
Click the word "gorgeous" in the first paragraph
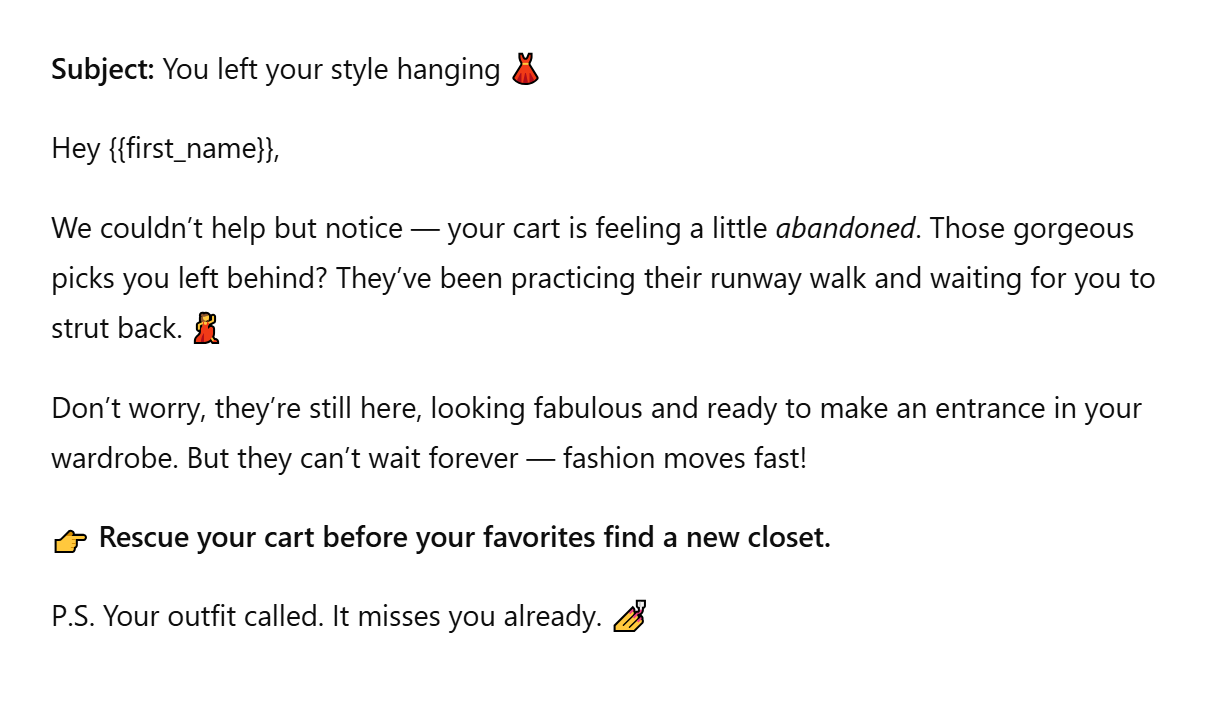click(x=1073, y=229)
